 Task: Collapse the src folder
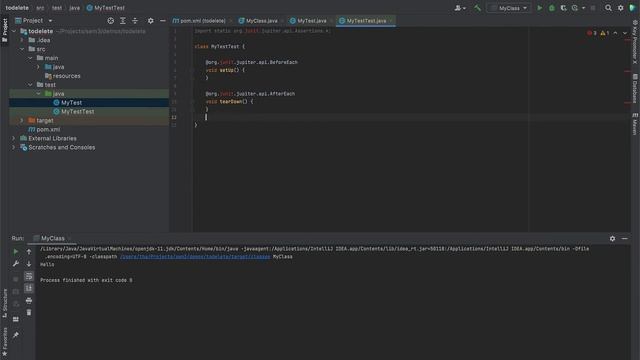coord(22,49)
